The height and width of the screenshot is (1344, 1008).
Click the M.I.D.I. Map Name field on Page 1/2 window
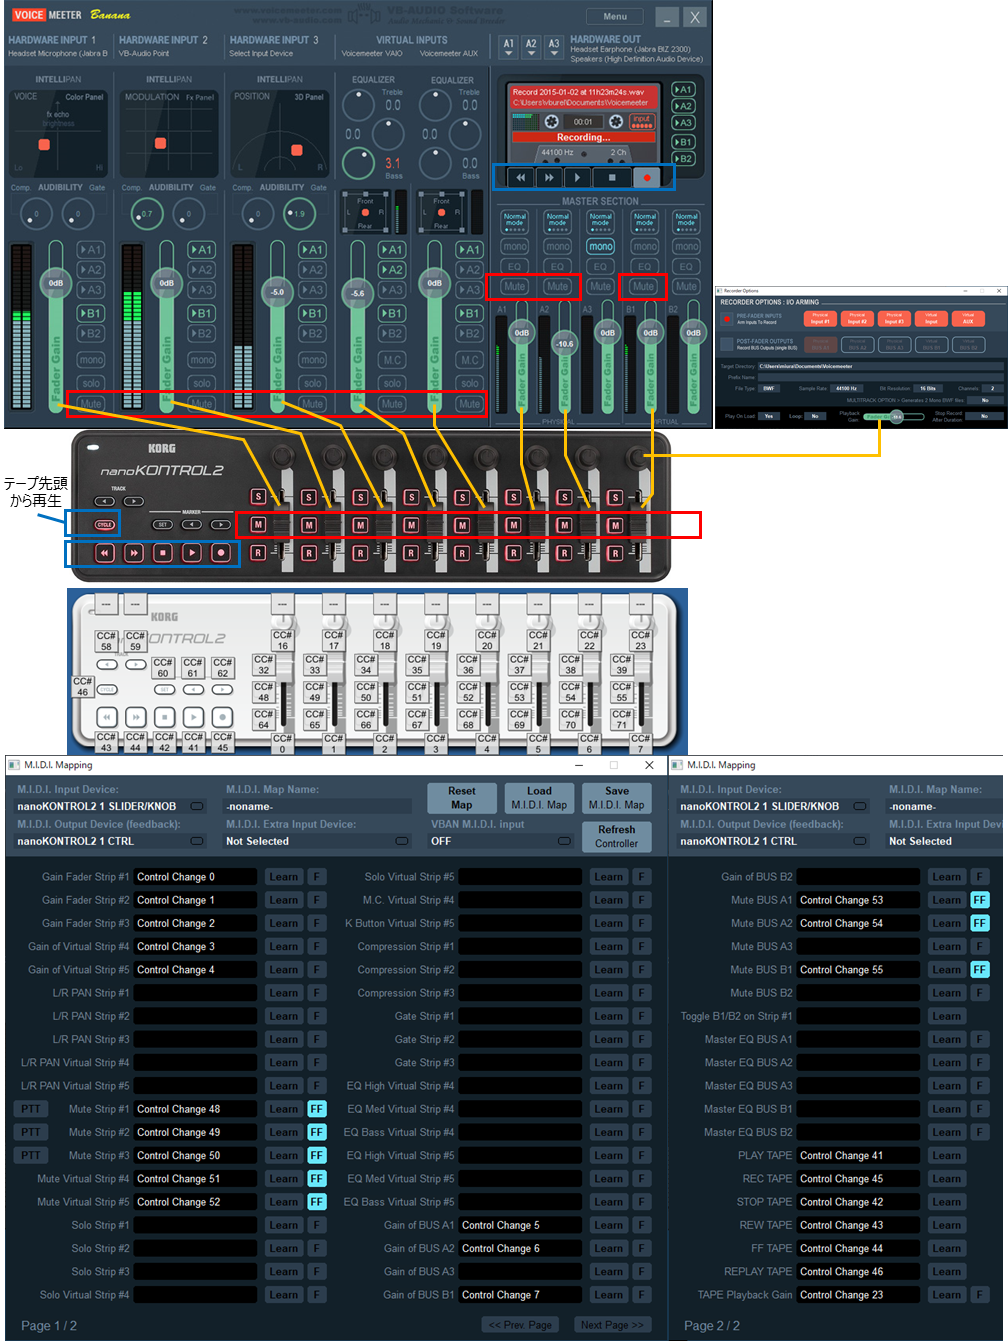pos(318,806)
